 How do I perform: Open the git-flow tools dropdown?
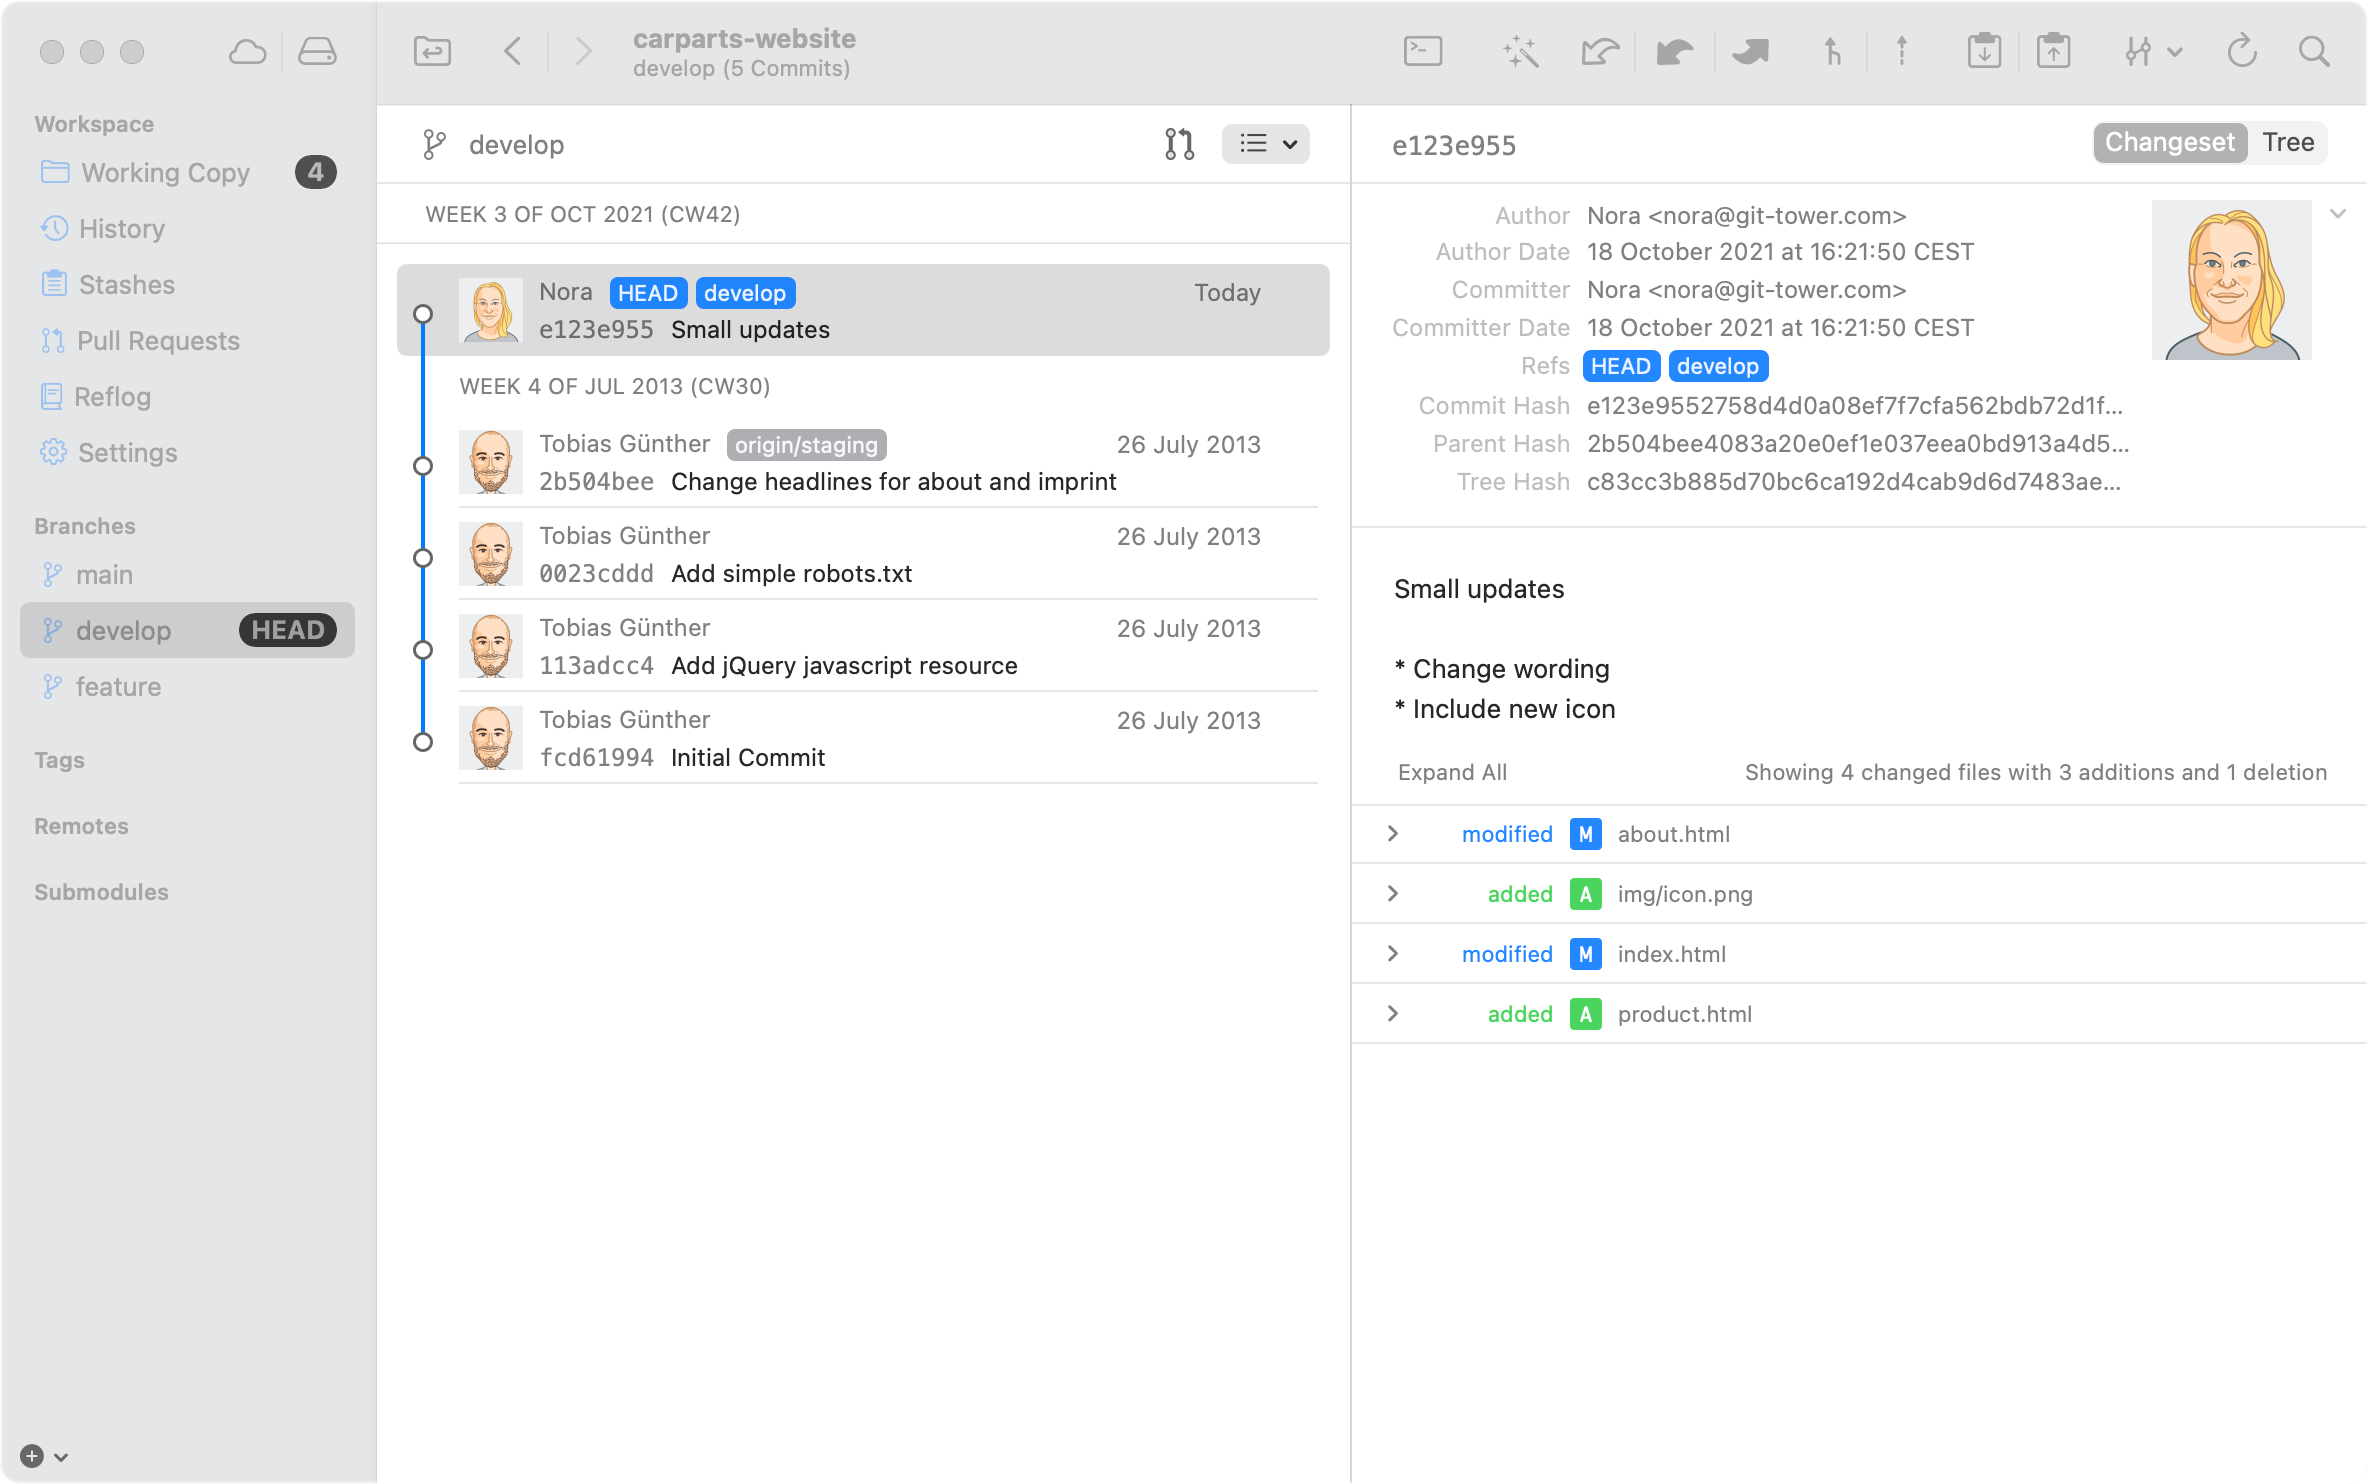click(x=2152, y=51)
